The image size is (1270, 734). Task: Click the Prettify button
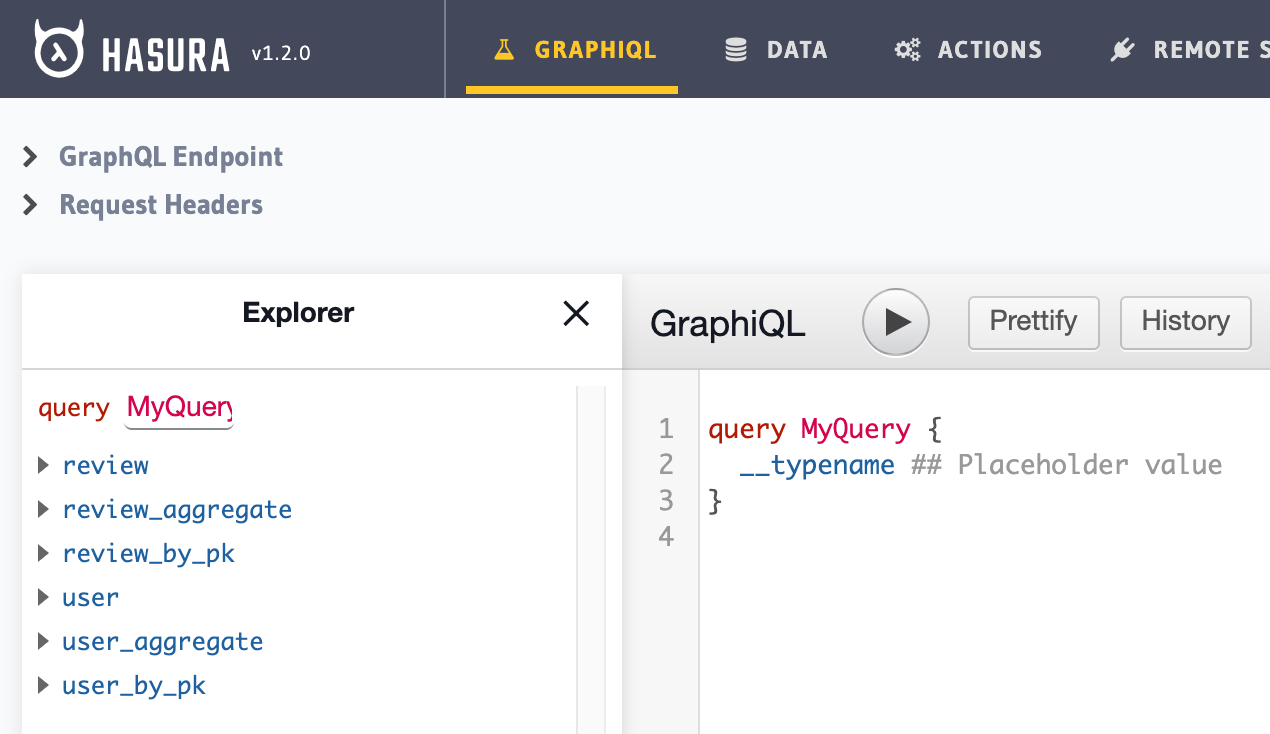tap(1034, 322)
